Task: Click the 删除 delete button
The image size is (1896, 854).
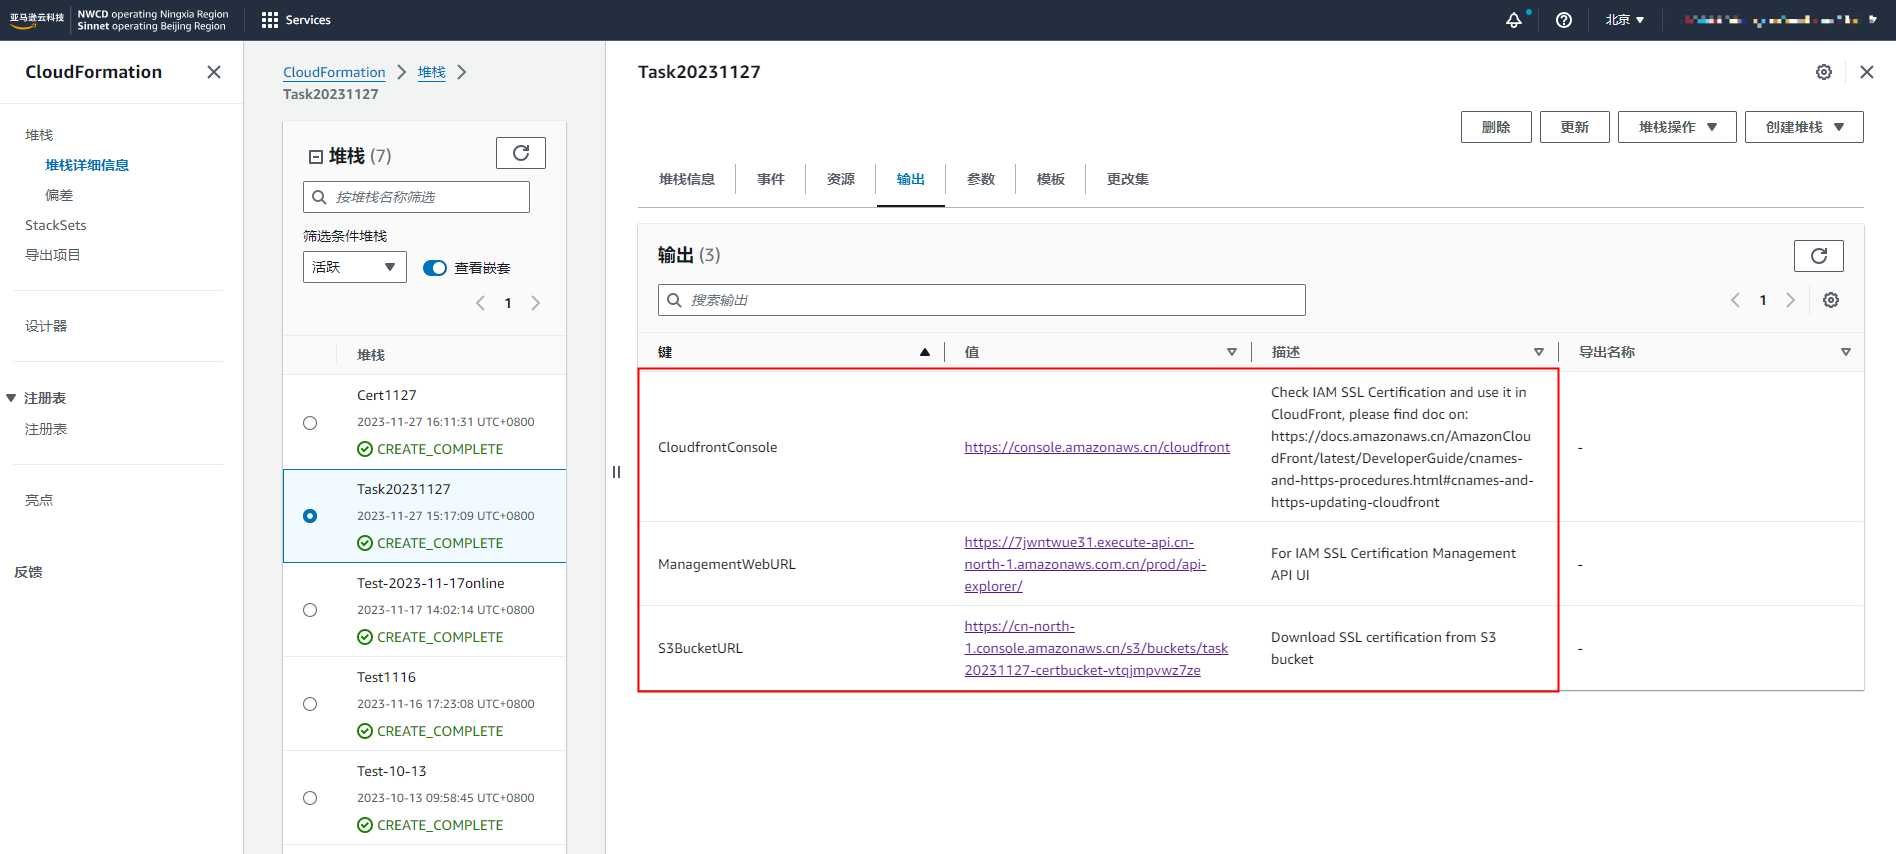Action: [1495, 127]
